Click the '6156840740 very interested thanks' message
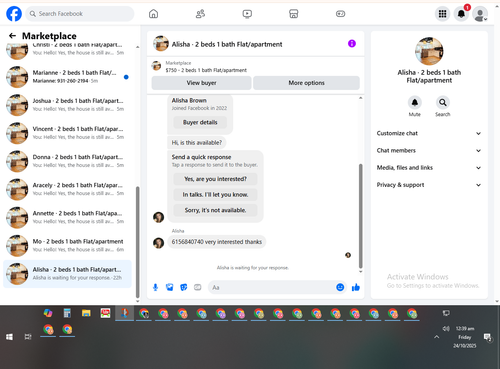 coord(217,242)
